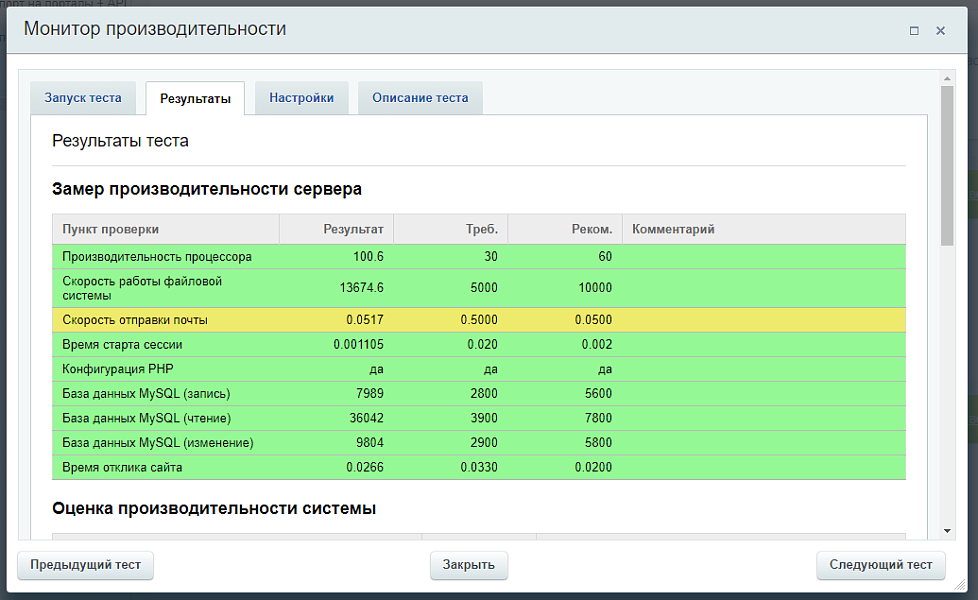Click the Закрыть button
Viewport: 978px width, 600px height.
pos(469,565)
